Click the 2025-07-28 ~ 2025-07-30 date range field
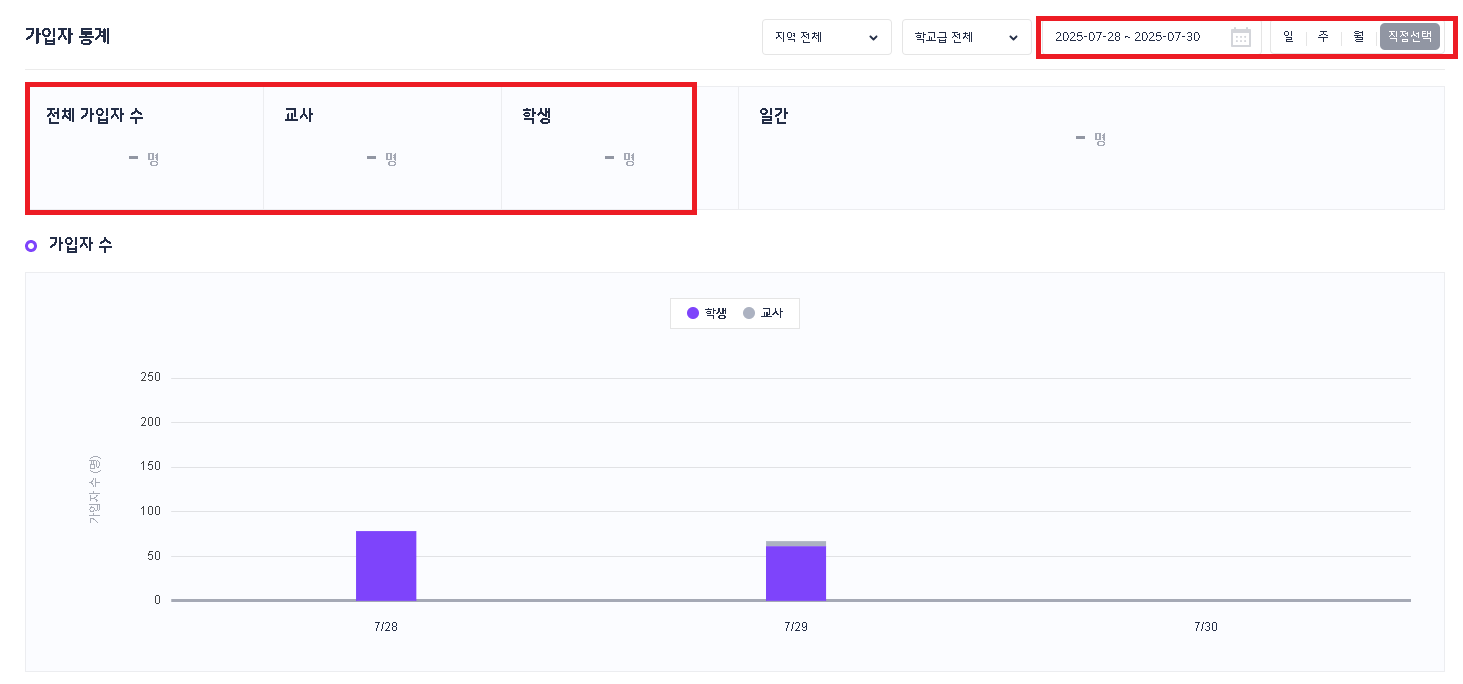1463x684 pixels. (1127, 37)
